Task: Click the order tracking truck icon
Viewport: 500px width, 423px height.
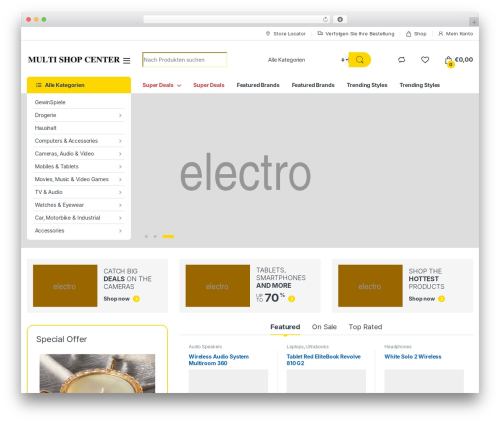Action: tap(320, 33)
